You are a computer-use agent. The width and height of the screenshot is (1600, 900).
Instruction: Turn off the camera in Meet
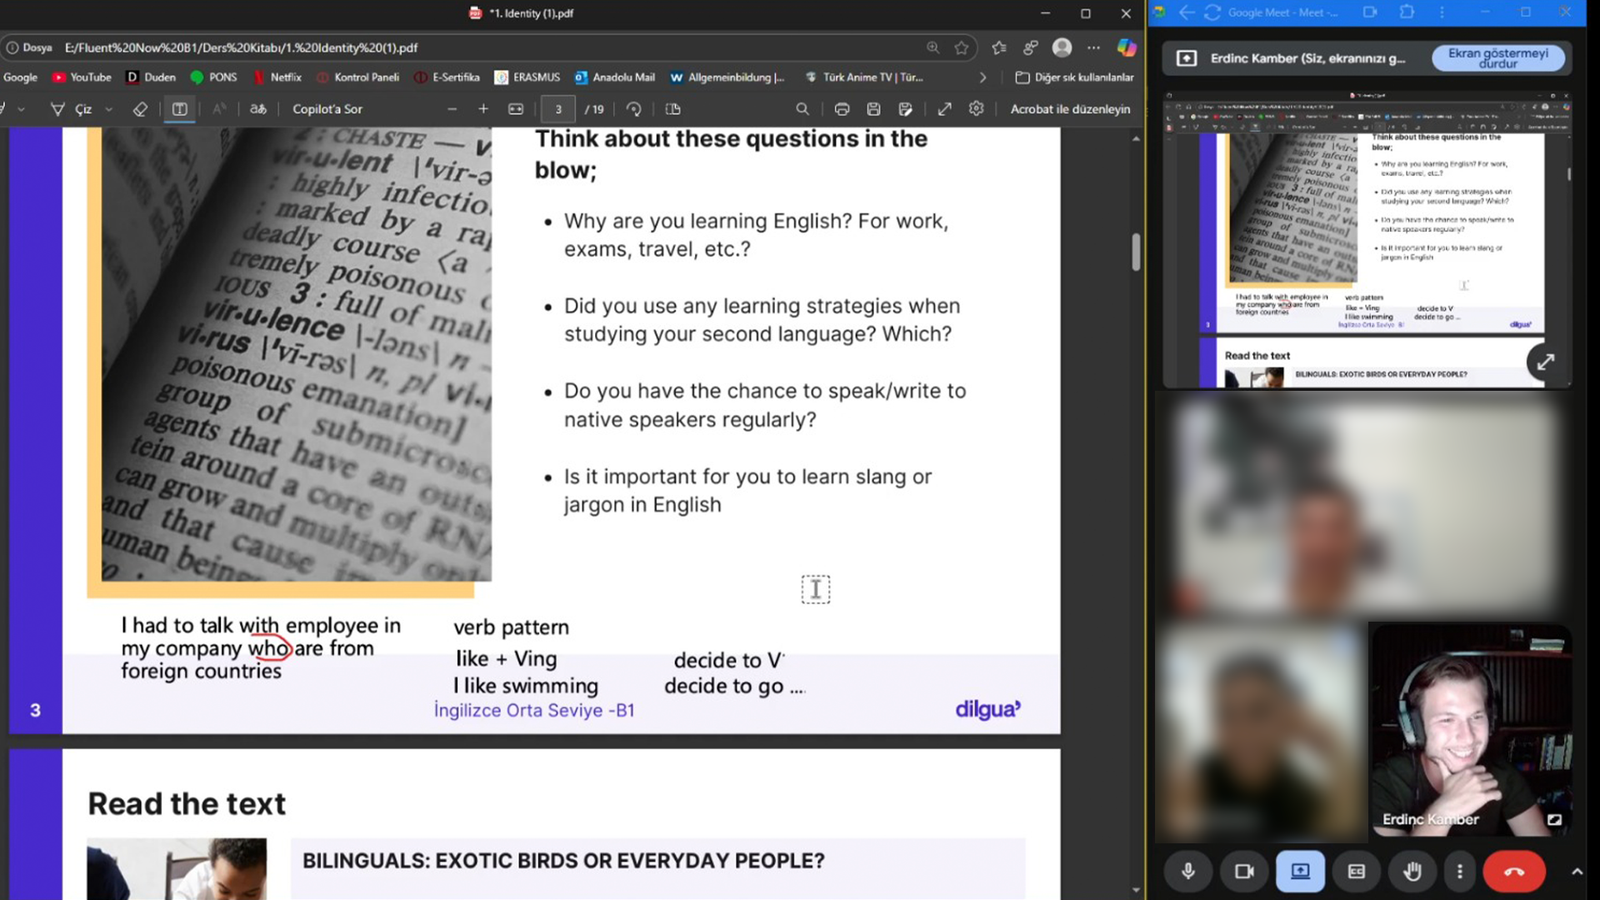tap(1244, 871)
